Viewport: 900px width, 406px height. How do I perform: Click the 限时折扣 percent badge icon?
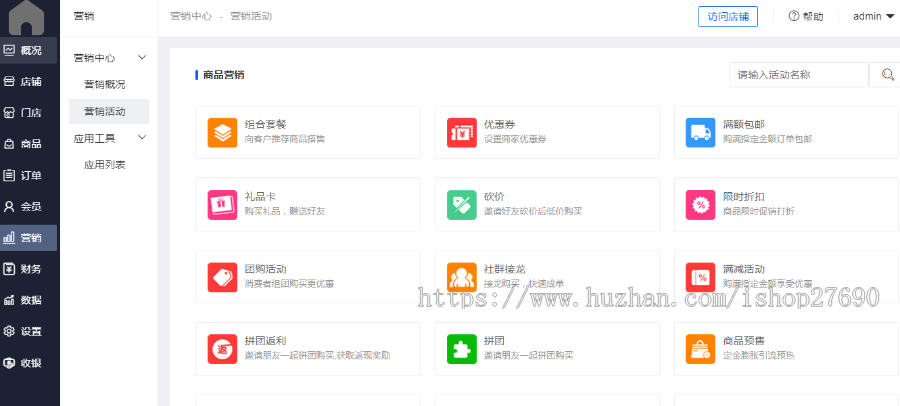700,205
